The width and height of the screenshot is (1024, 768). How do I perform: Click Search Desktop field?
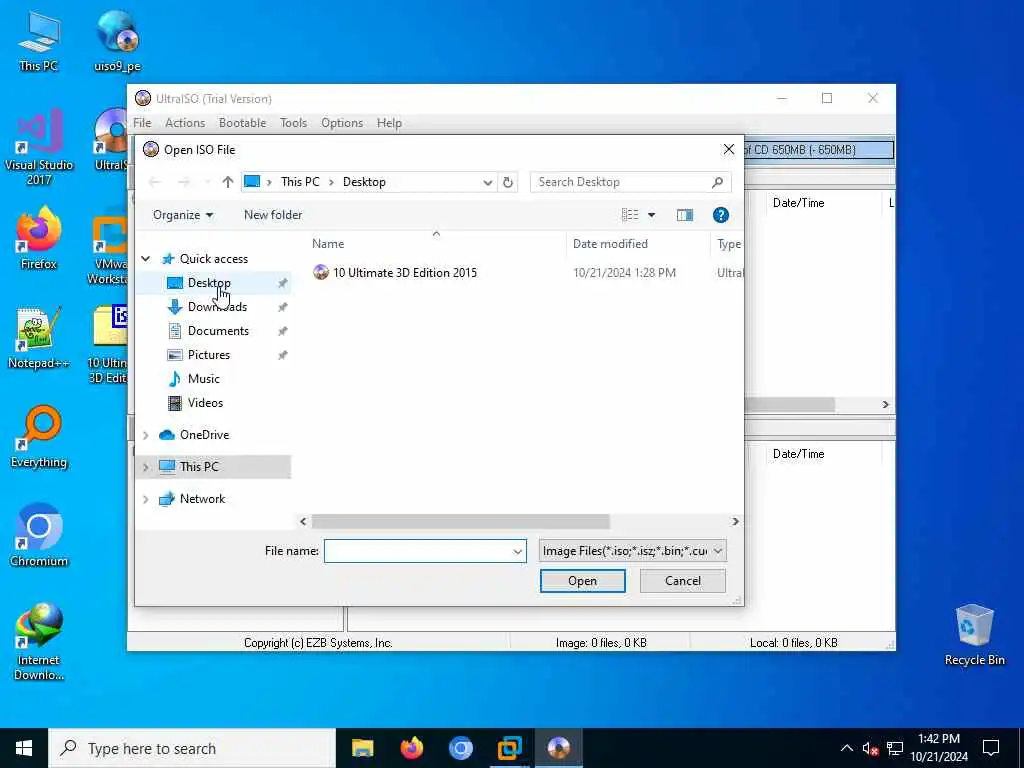[x=620, y=182]
